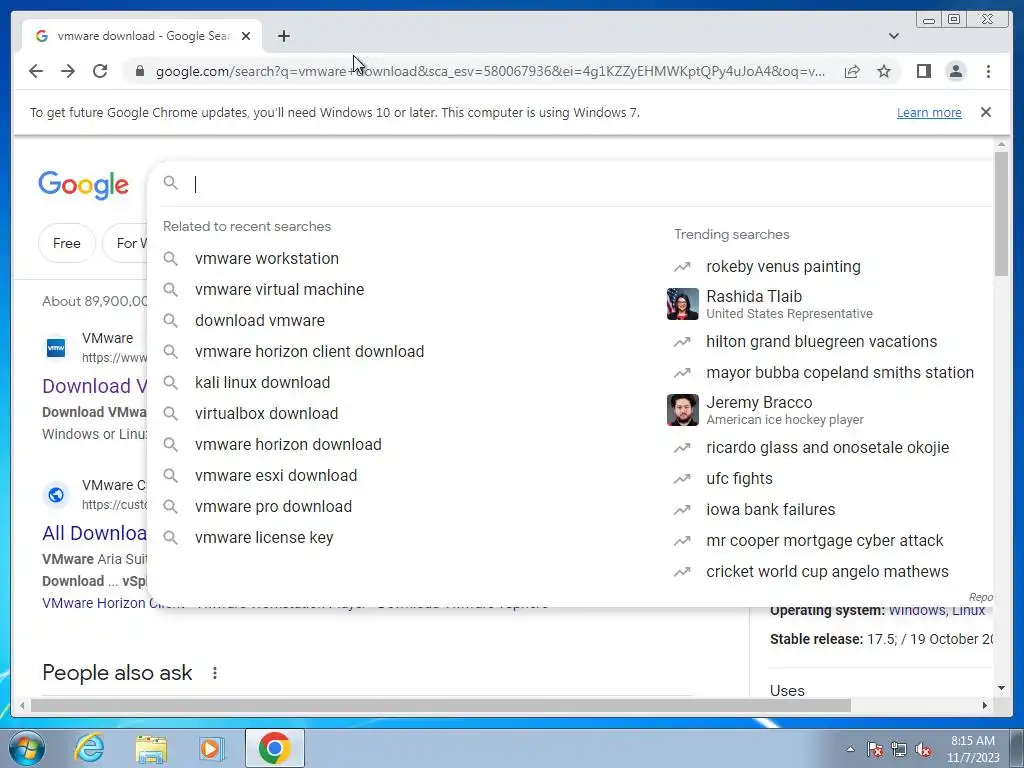Go back with the browser back arrow
The height and width of the screenshot is (768, 1024).
coord(36,71)
